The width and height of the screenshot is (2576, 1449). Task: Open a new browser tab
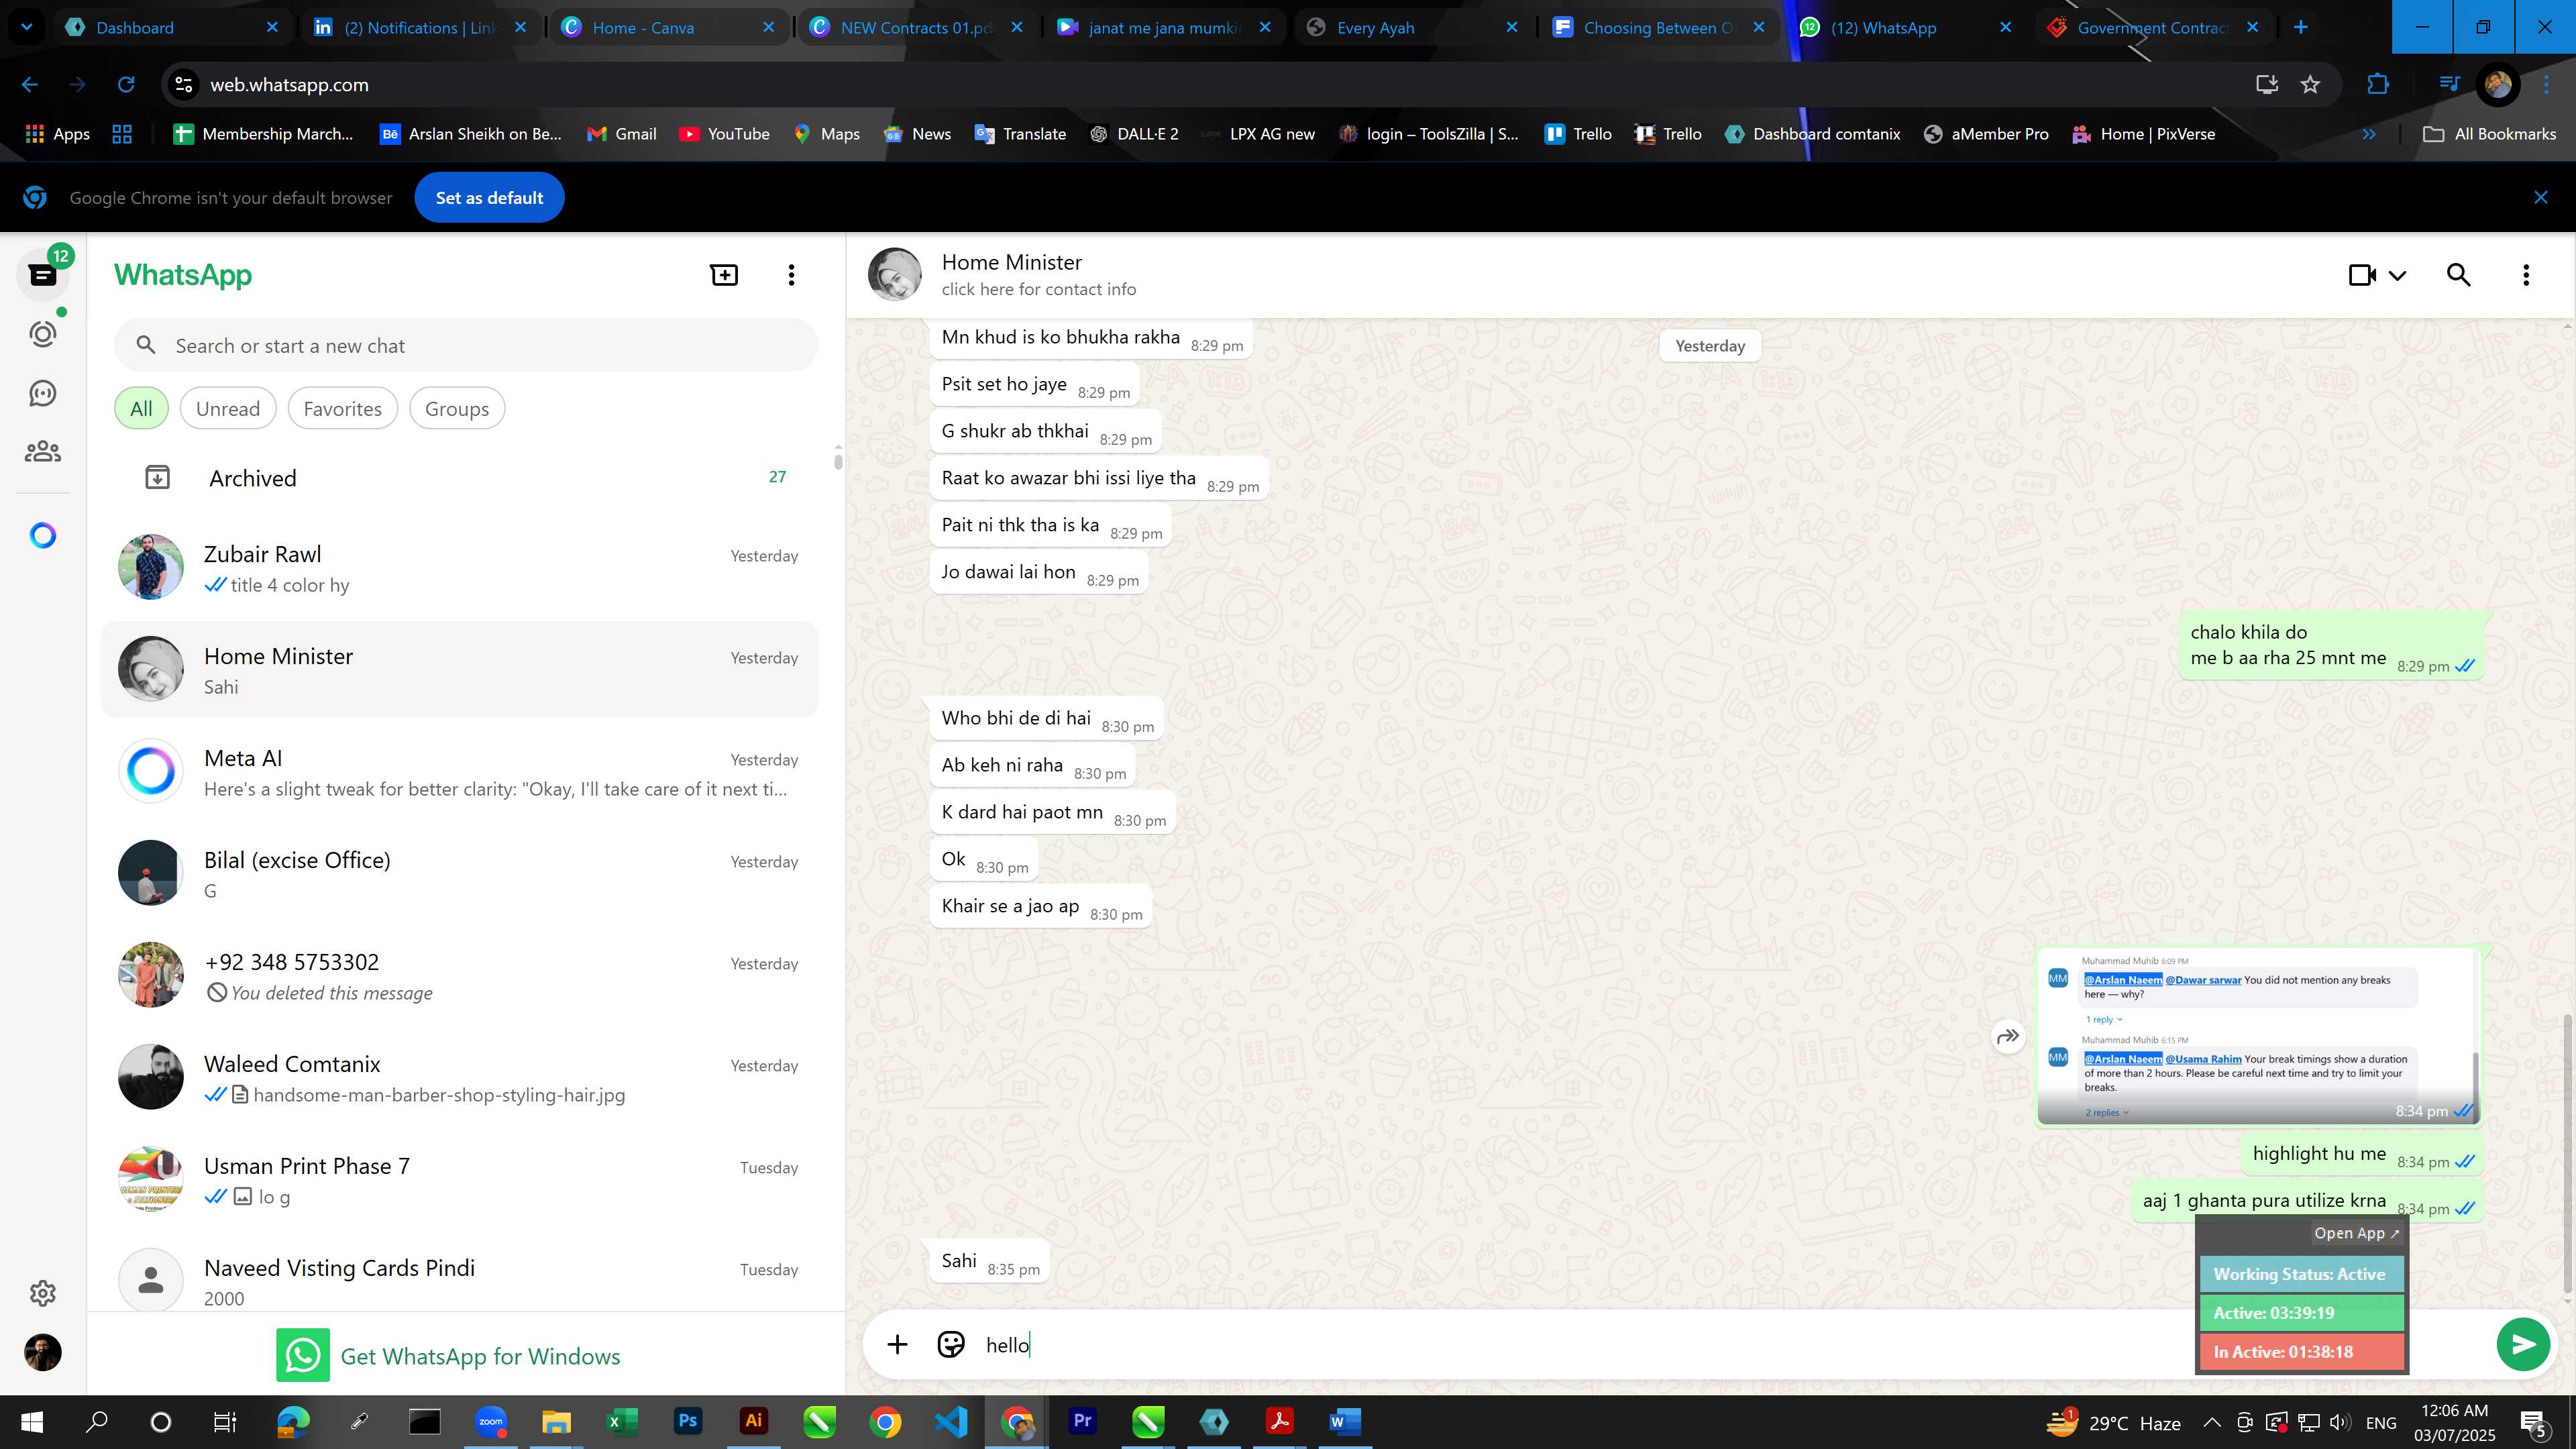point(2300,28)
